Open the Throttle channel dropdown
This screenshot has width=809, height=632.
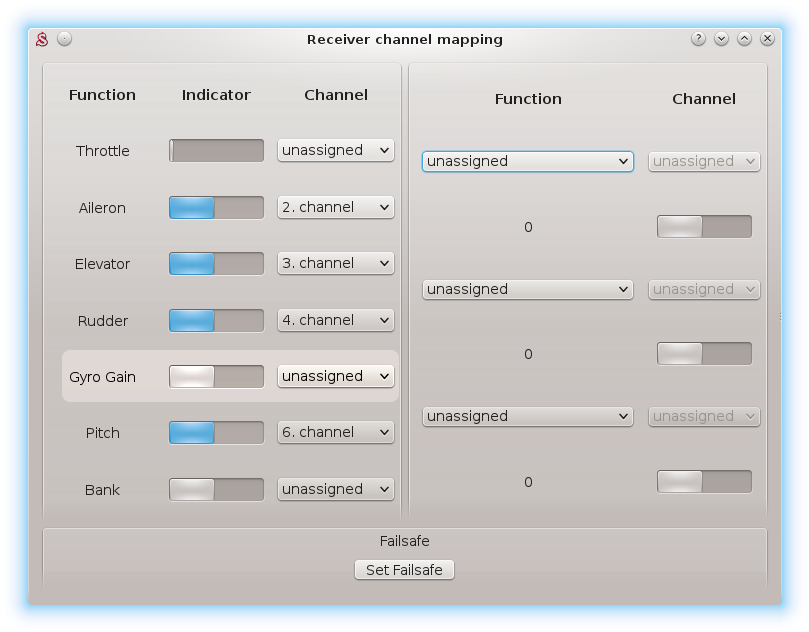[x=335, y=150]
